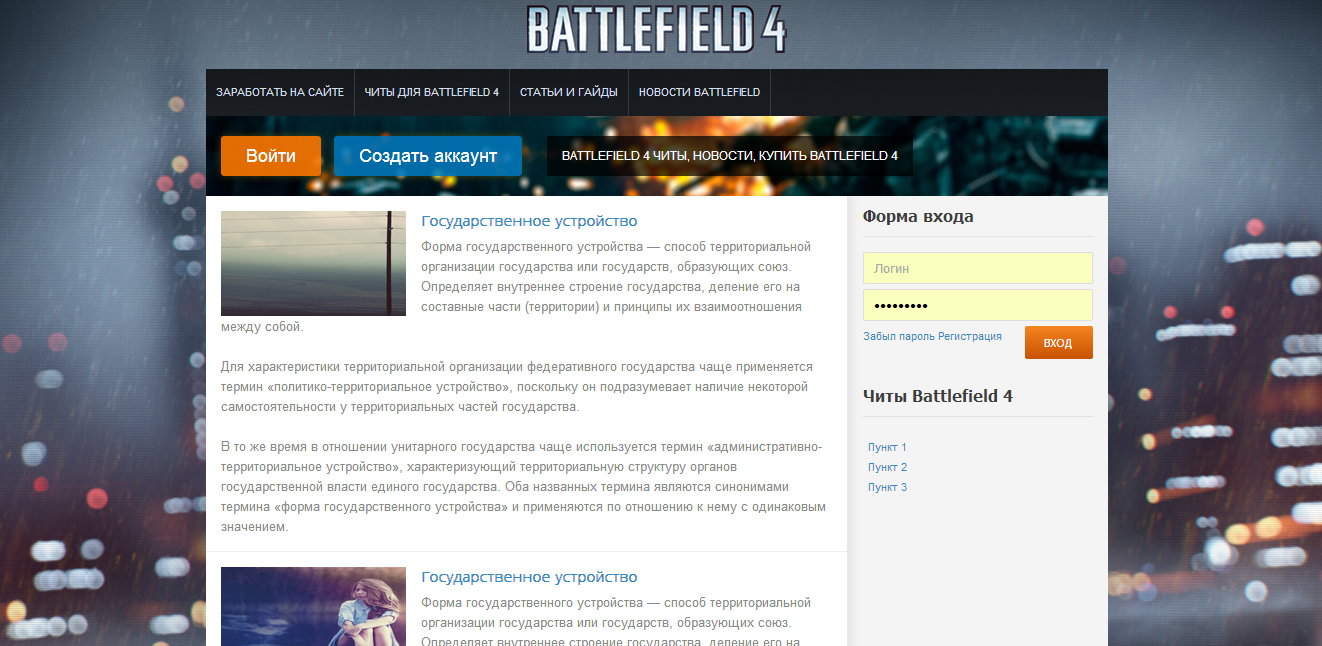Open the second Государственное устройство article title
1322x646 pixels.
pos(531,575)
